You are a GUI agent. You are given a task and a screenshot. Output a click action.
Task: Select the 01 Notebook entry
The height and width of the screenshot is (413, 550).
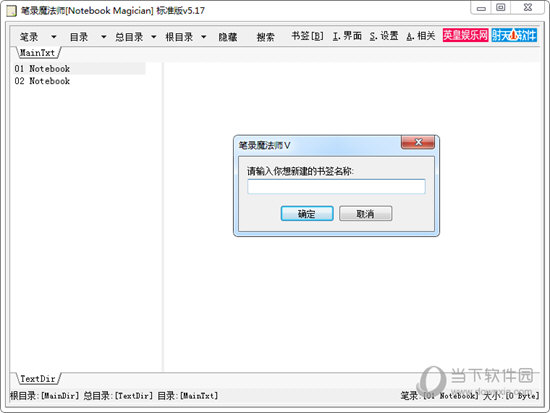pos(80,68)
